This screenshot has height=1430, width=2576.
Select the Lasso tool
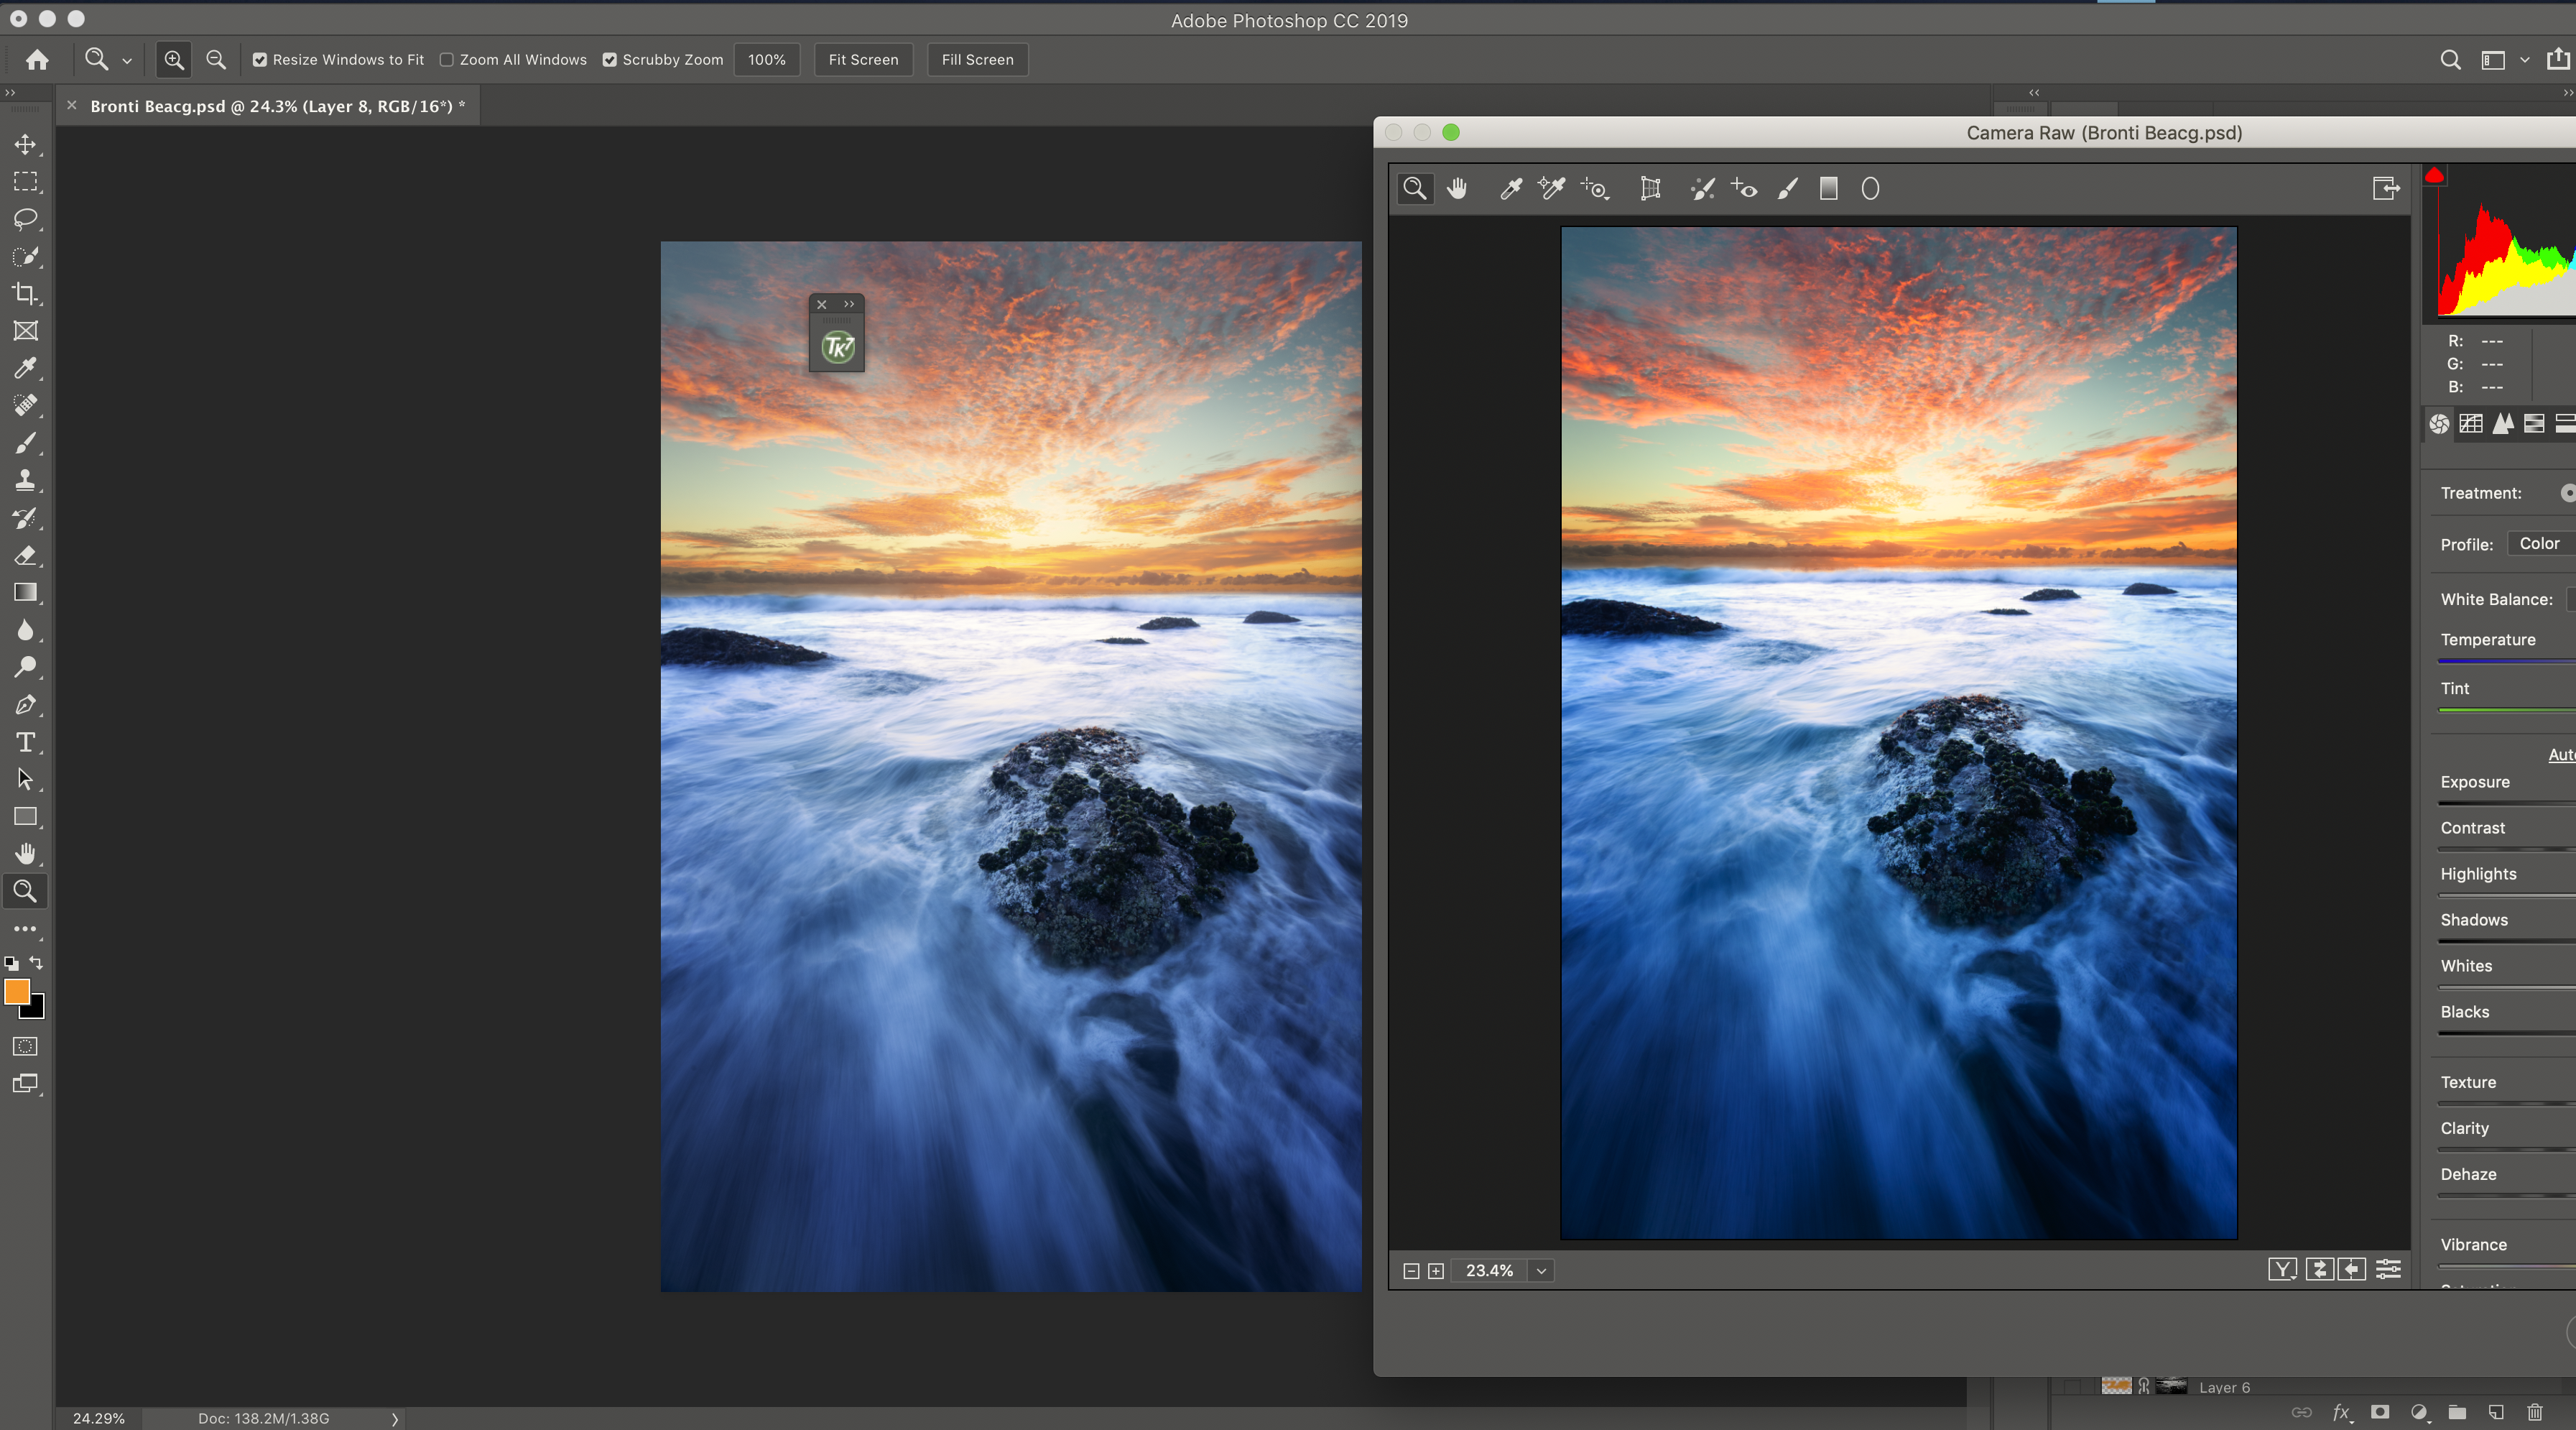[25, 219]
